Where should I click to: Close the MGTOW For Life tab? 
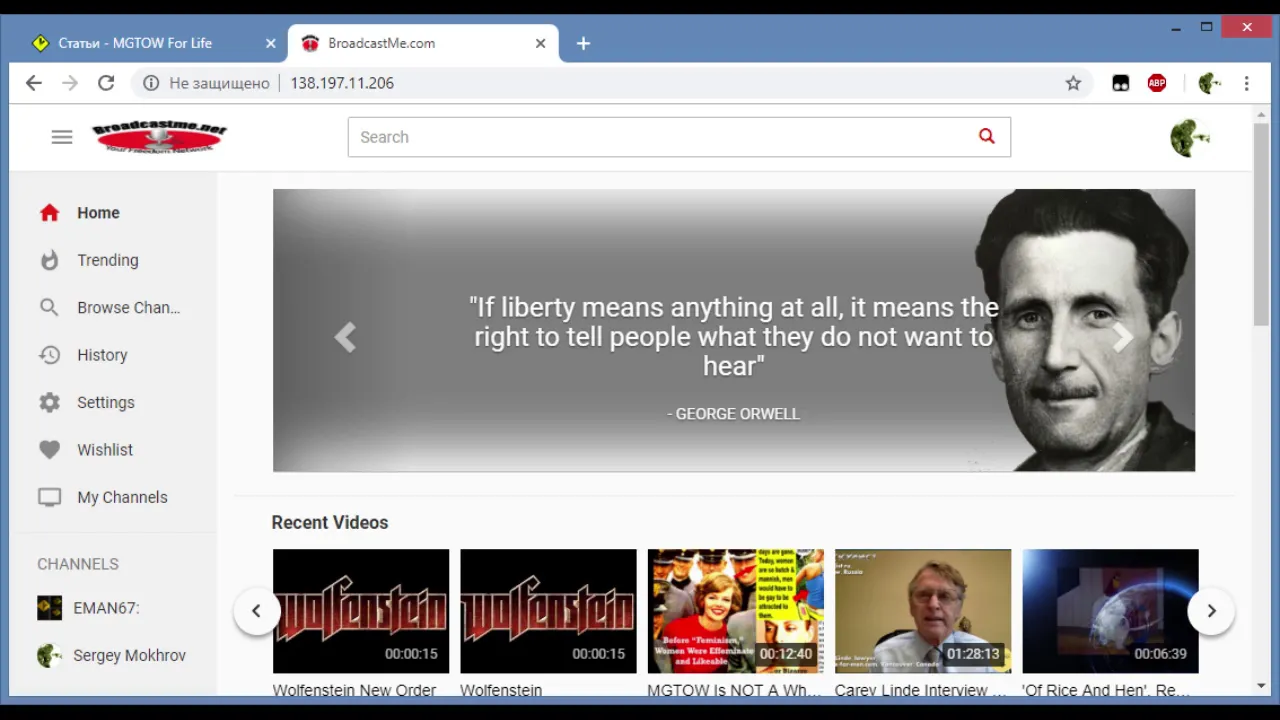pyautogui.click(x=270, y=43)
